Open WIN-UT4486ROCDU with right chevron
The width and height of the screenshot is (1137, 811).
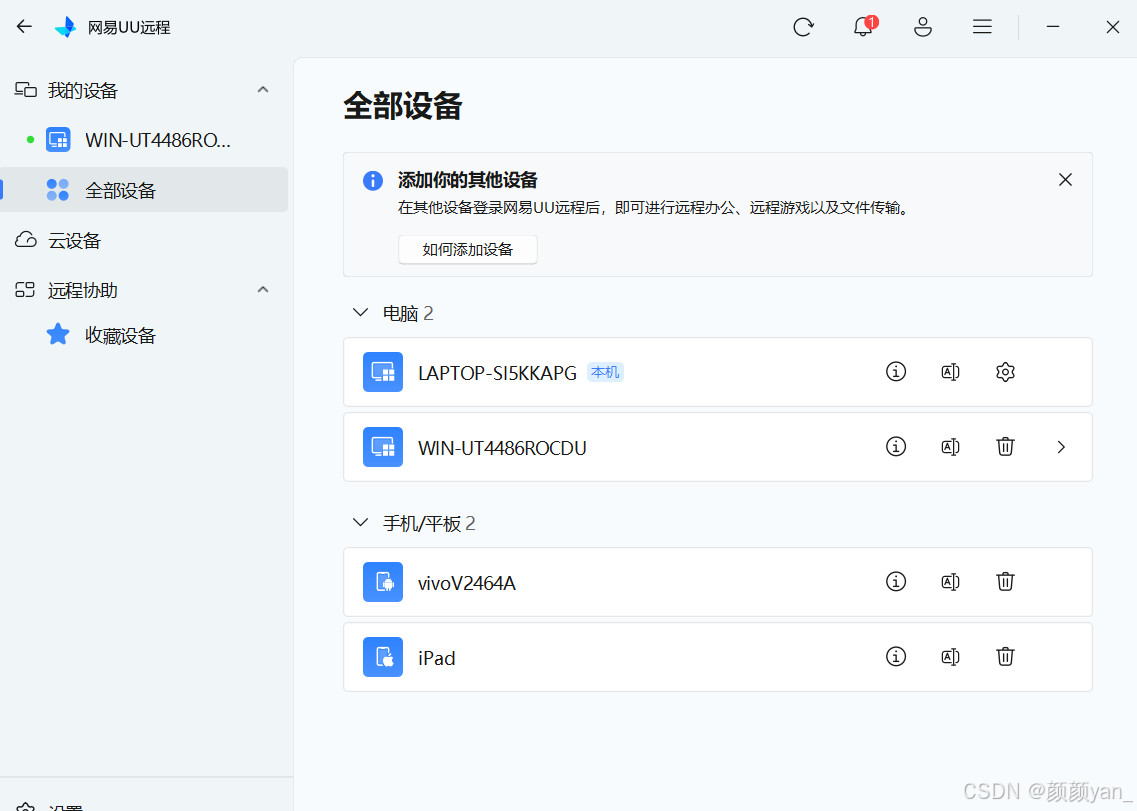[x=1061, y=447]
